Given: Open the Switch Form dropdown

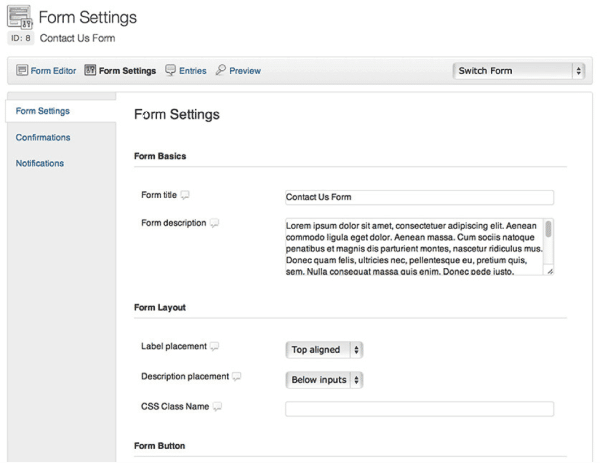Looking at the screenshot, I should [x=518, y=71].
